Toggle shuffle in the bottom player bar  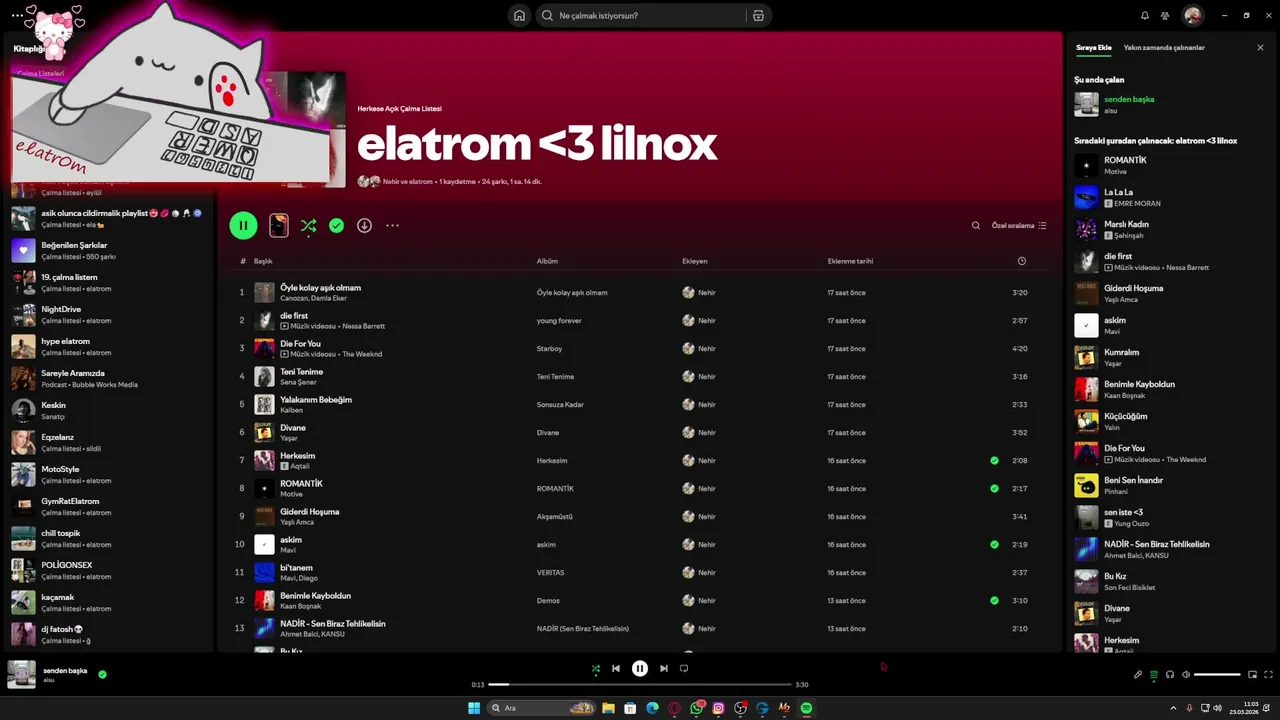pos(595,668)
